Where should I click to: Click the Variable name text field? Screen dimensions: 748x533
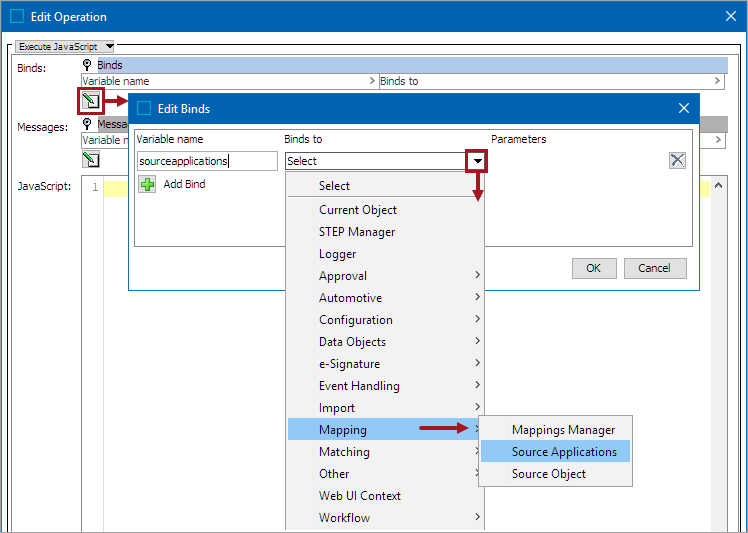click(x=207, y=161)
